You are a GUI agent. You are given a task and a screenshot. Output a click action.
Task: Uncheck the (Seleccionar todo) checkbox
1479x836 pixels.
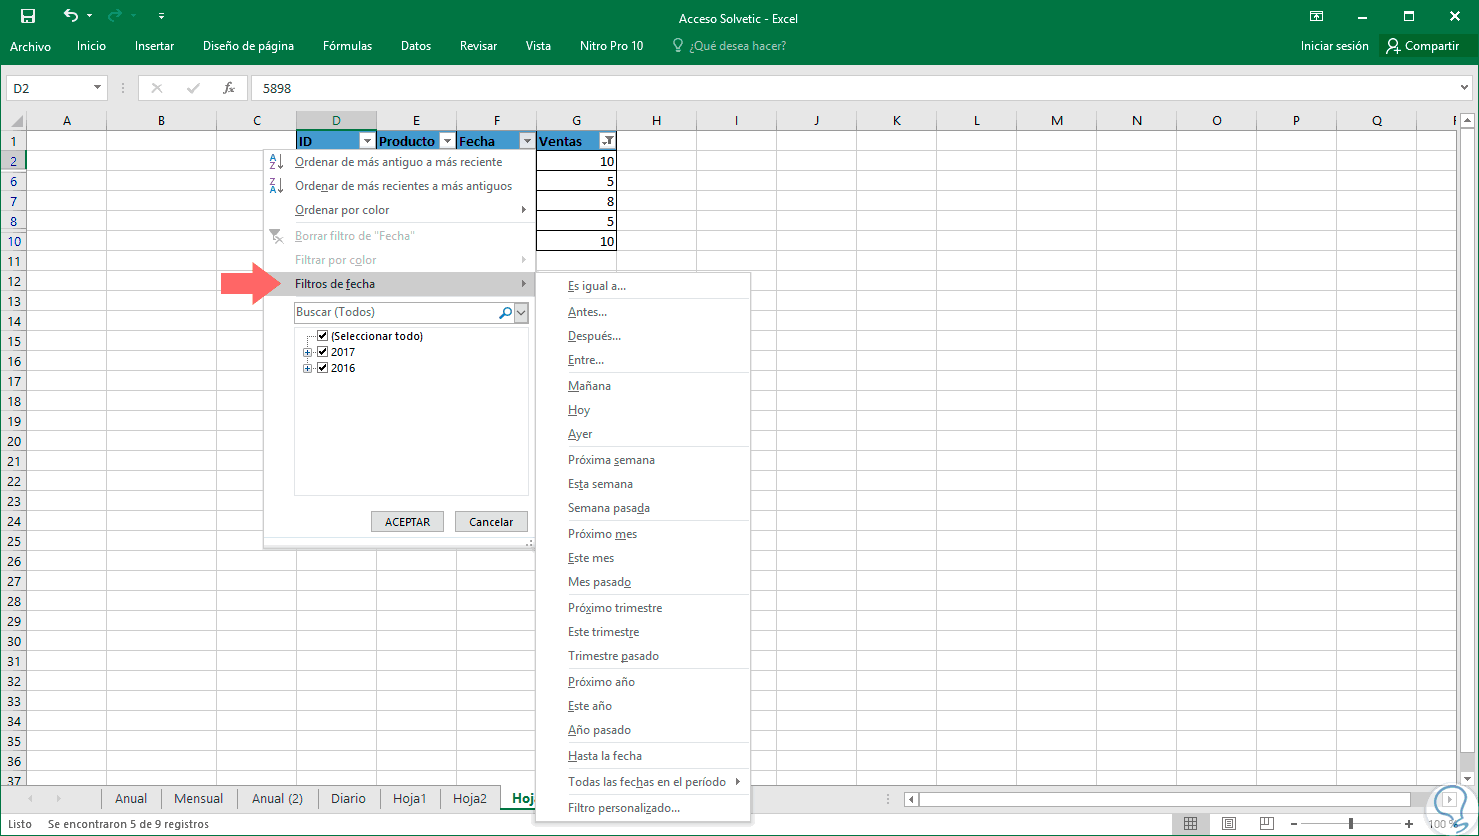322,336
